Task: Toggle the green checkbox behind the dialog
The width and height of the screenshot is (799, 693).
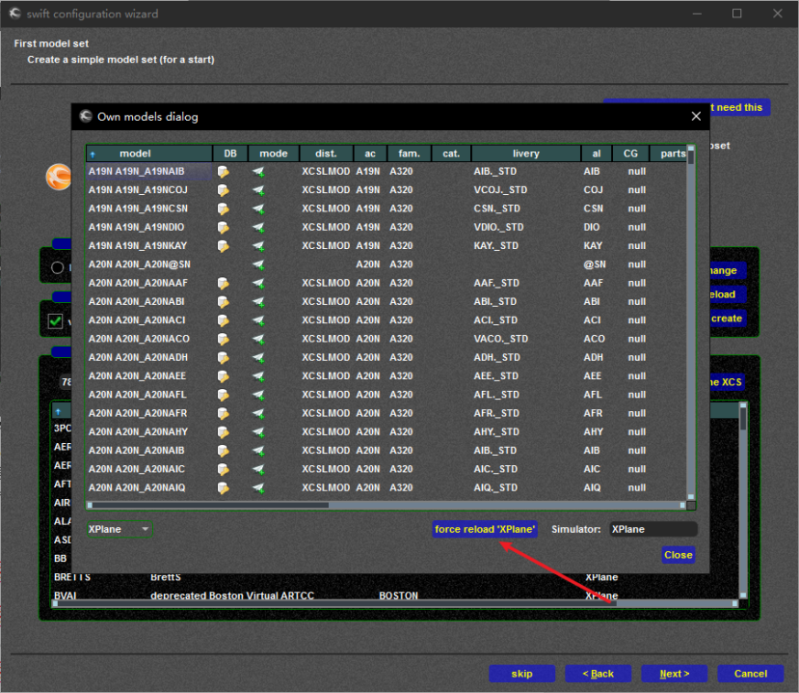Action: tap(56, 320)
